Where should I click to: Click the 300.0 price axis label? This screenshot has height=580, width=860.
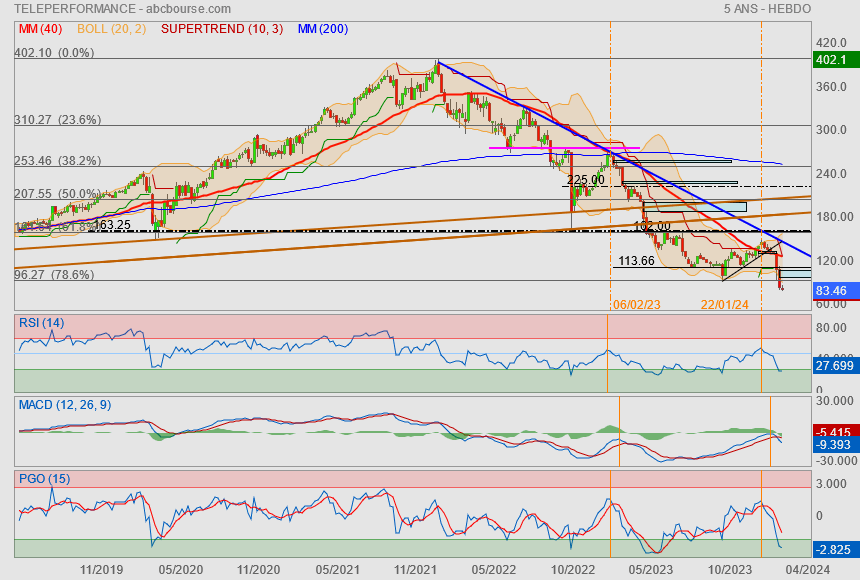(x=831, y=129)
